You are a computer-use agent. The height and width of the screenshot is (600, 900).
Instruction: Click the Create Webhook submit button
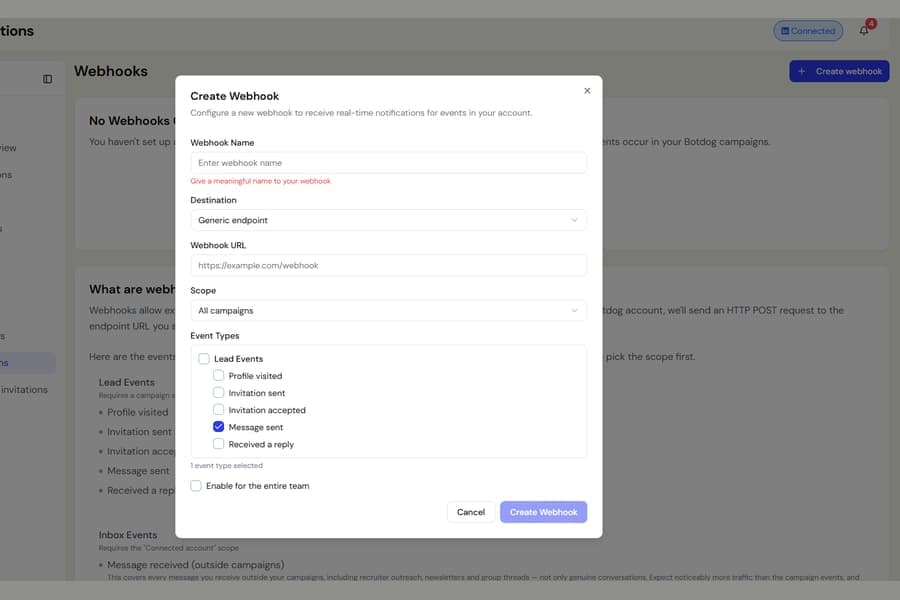pyautogui.click(x=544, y=512)
